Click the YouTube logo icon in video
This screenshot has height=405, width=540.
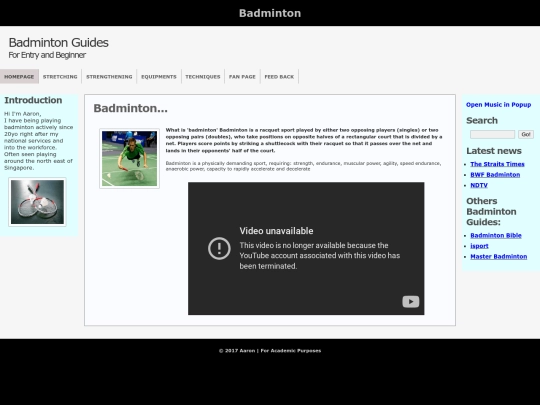(411, 302)
